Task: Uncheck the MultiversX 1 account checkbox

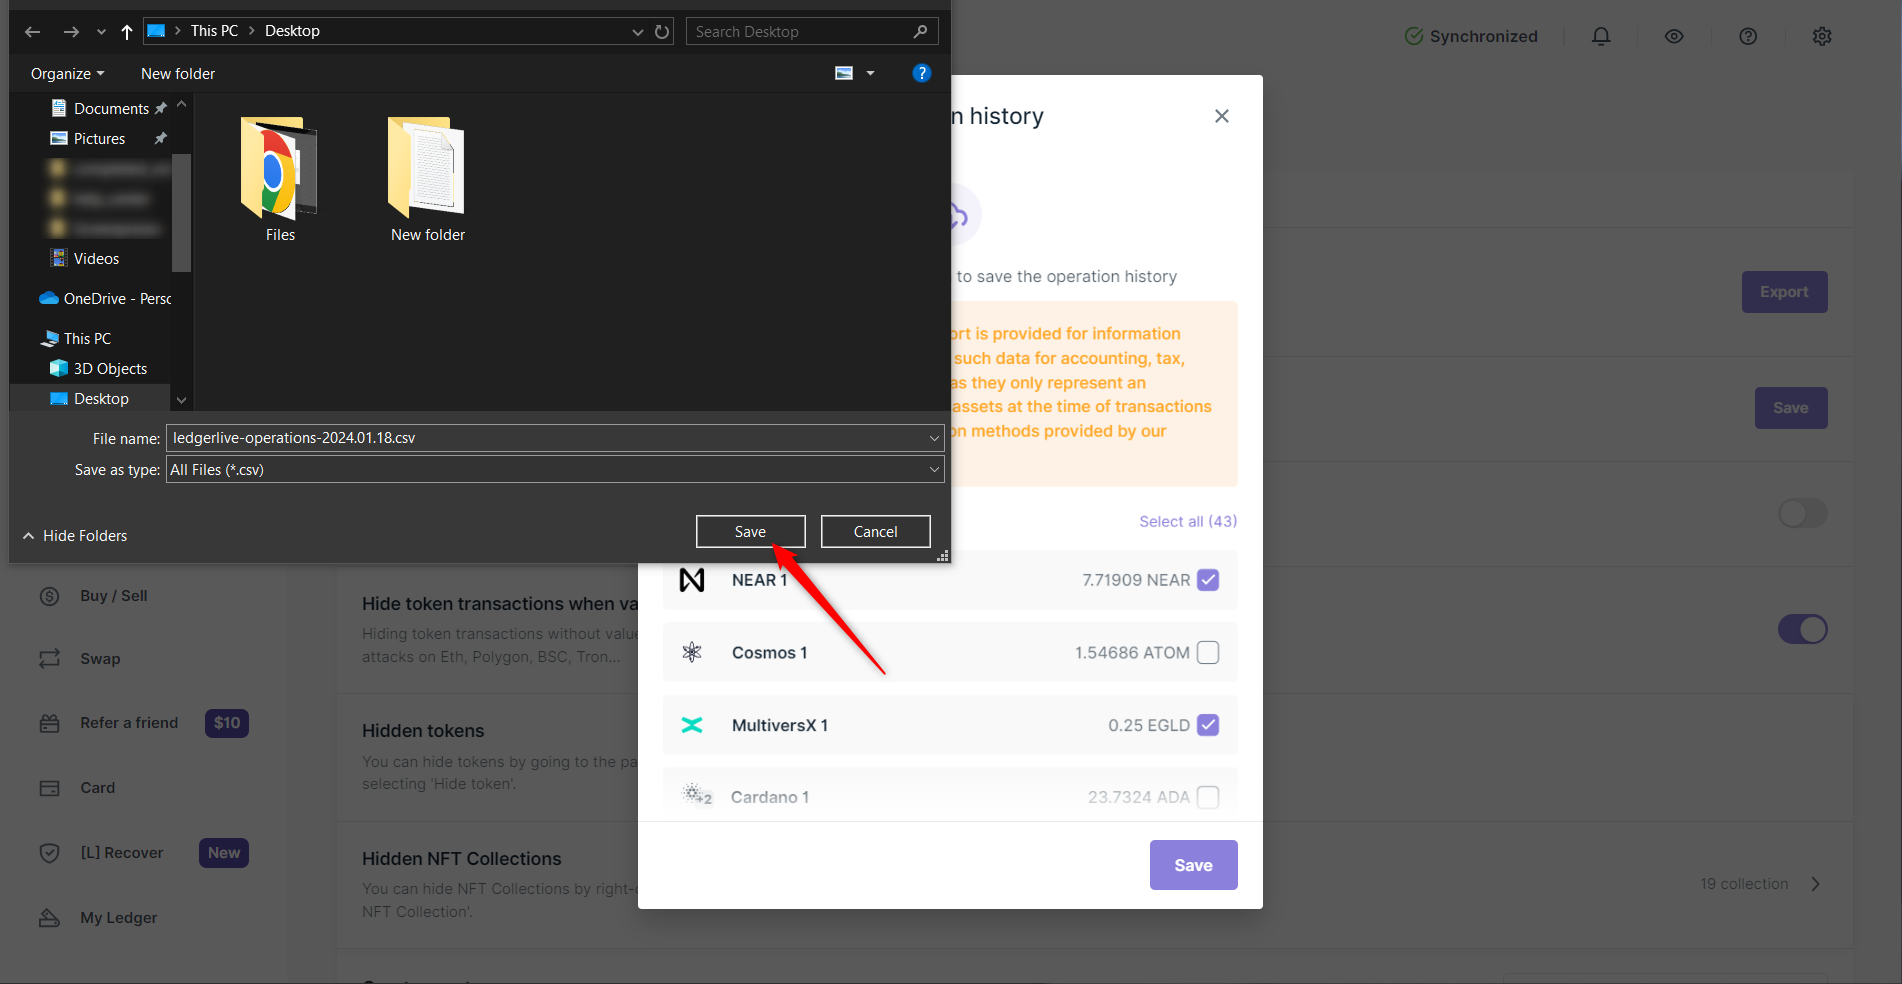Action: [x=1208, y=725]
